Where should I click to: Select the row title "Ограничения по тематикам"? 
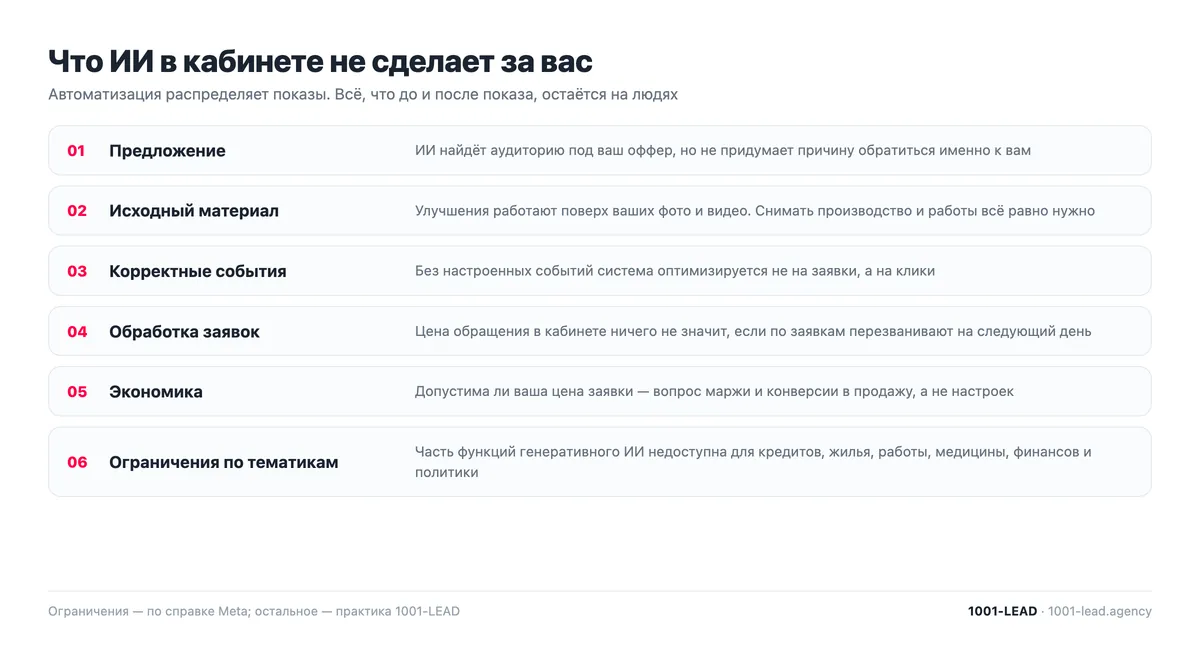[x=224, y=462]
